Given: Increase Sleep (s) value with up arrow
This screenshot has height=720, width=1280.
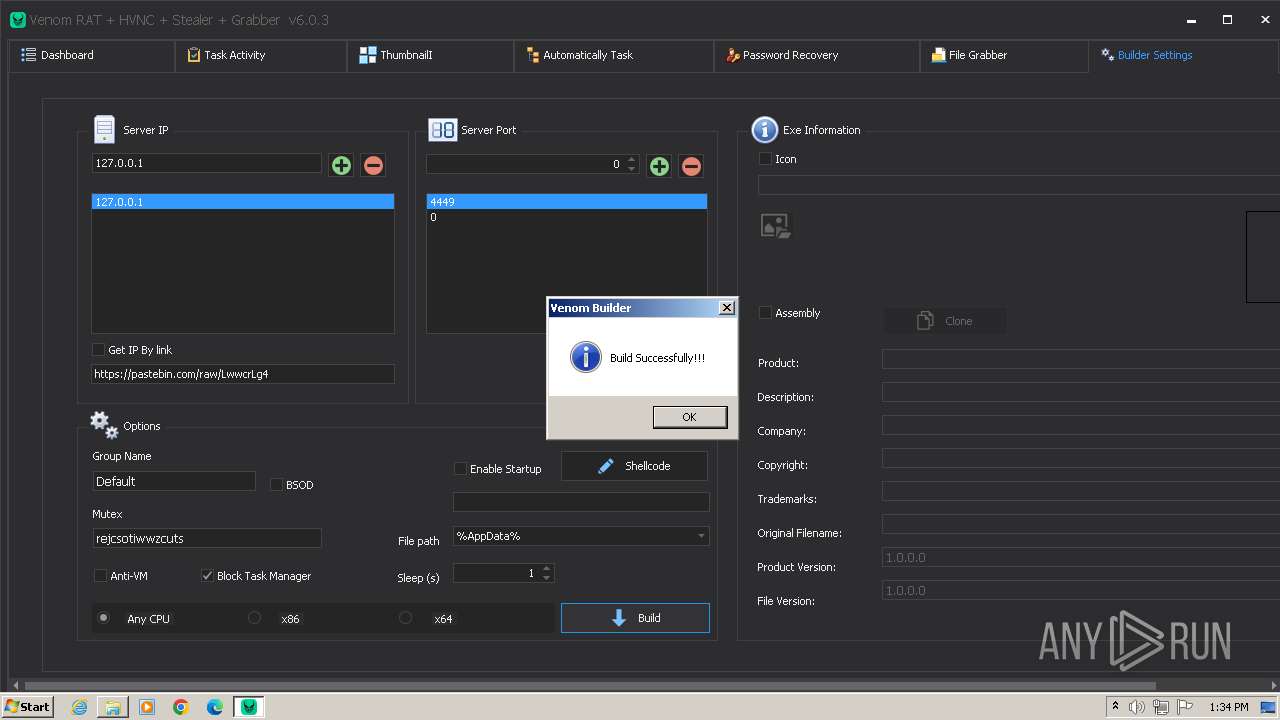Looking at the screenshot, I should pos(546,569).
